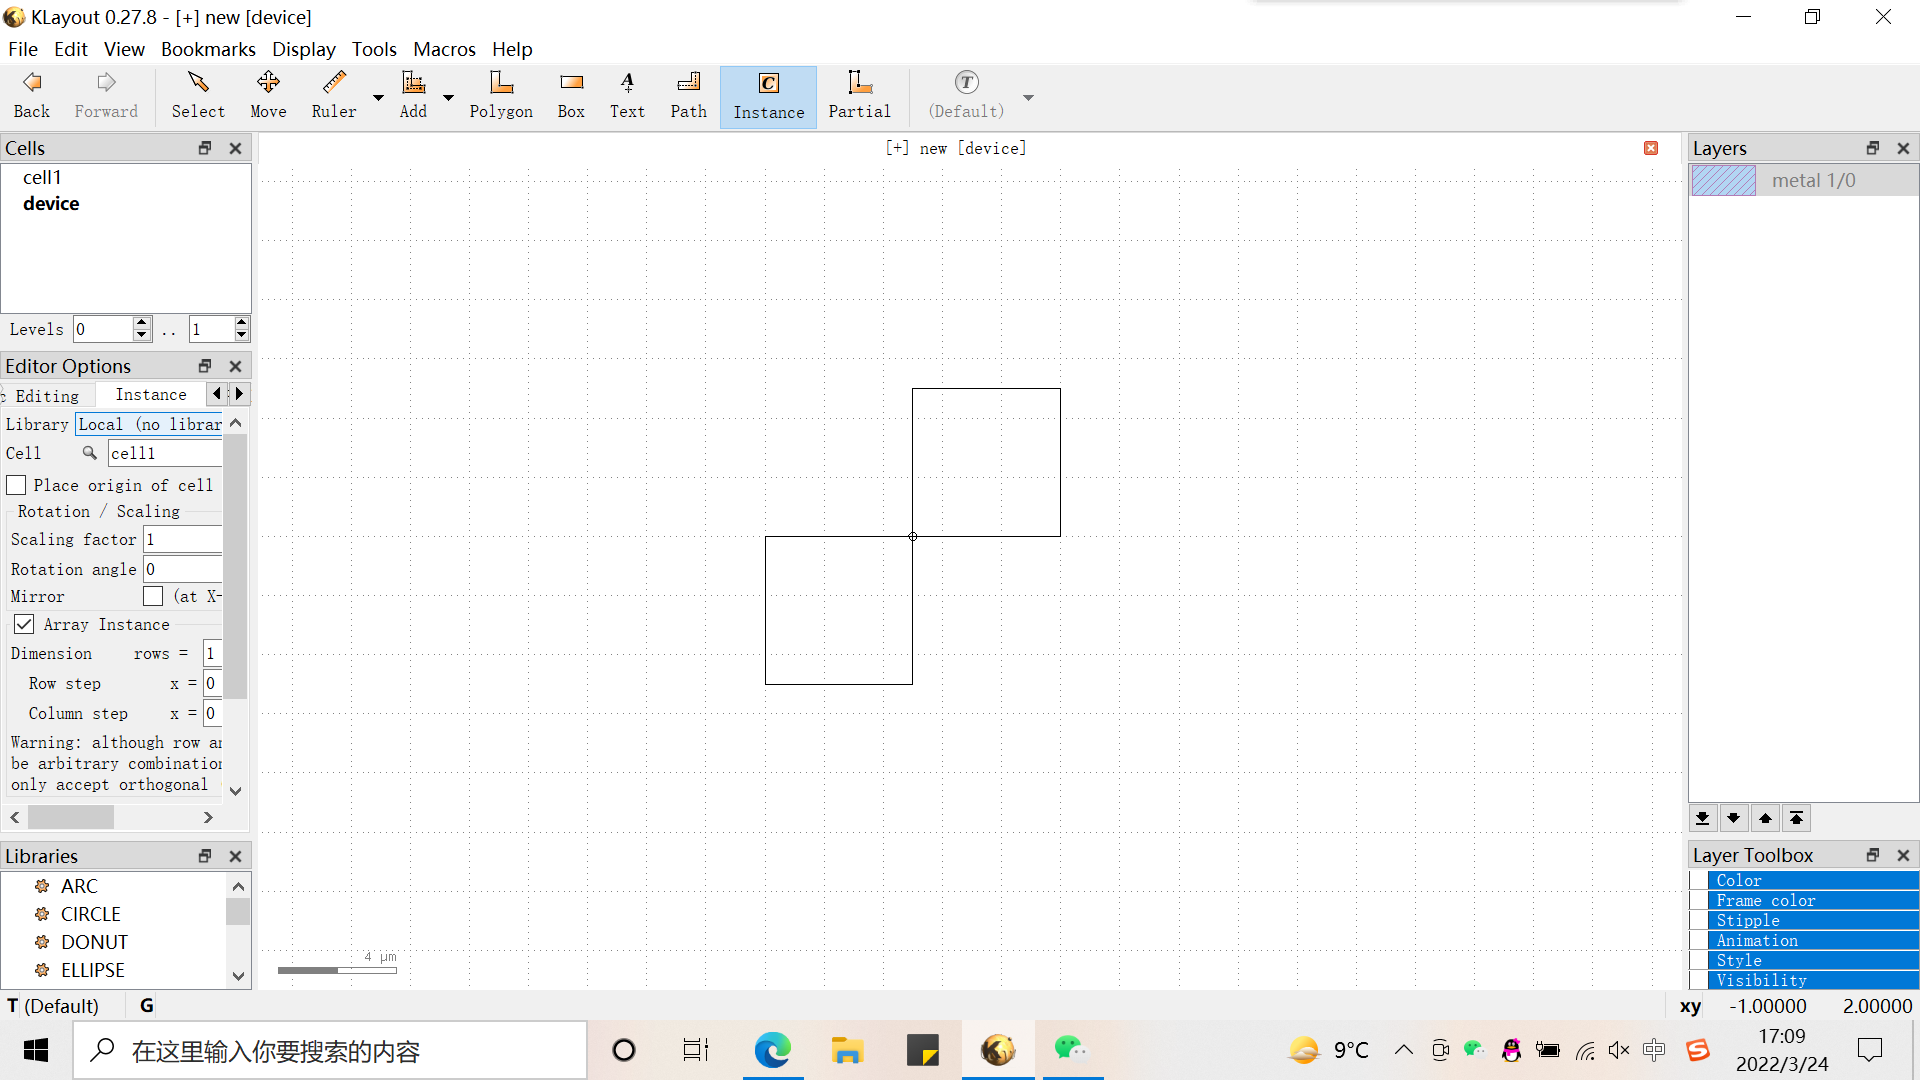Image resolution: width=1920 pixels, height=1080 pixels.
Task: Open the DONUT library item
Action: (94, 942)
